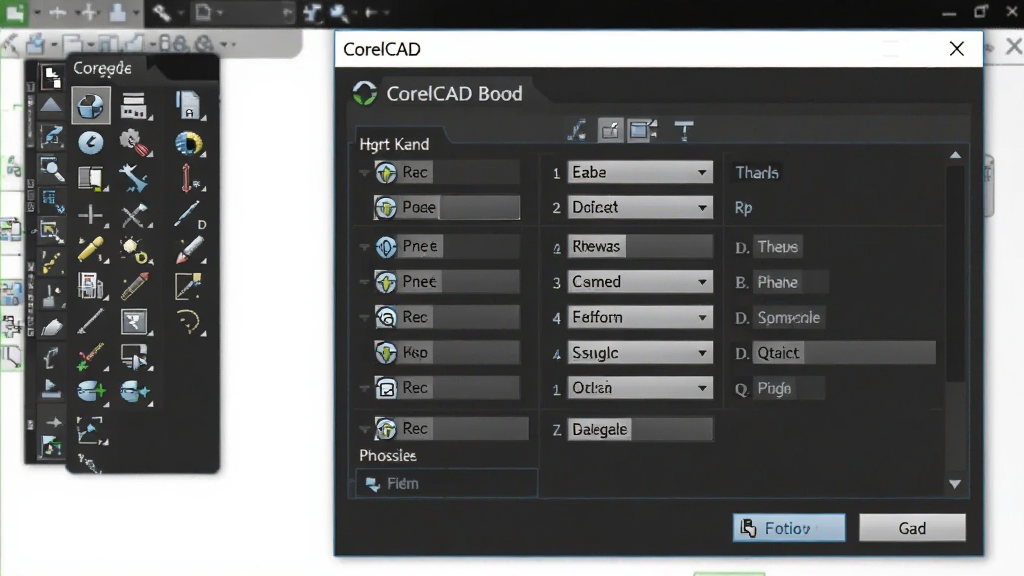Click the Rhewas input field
Image resolution: width=1024 pixels, height=576 pixels.
pos(639,246)
